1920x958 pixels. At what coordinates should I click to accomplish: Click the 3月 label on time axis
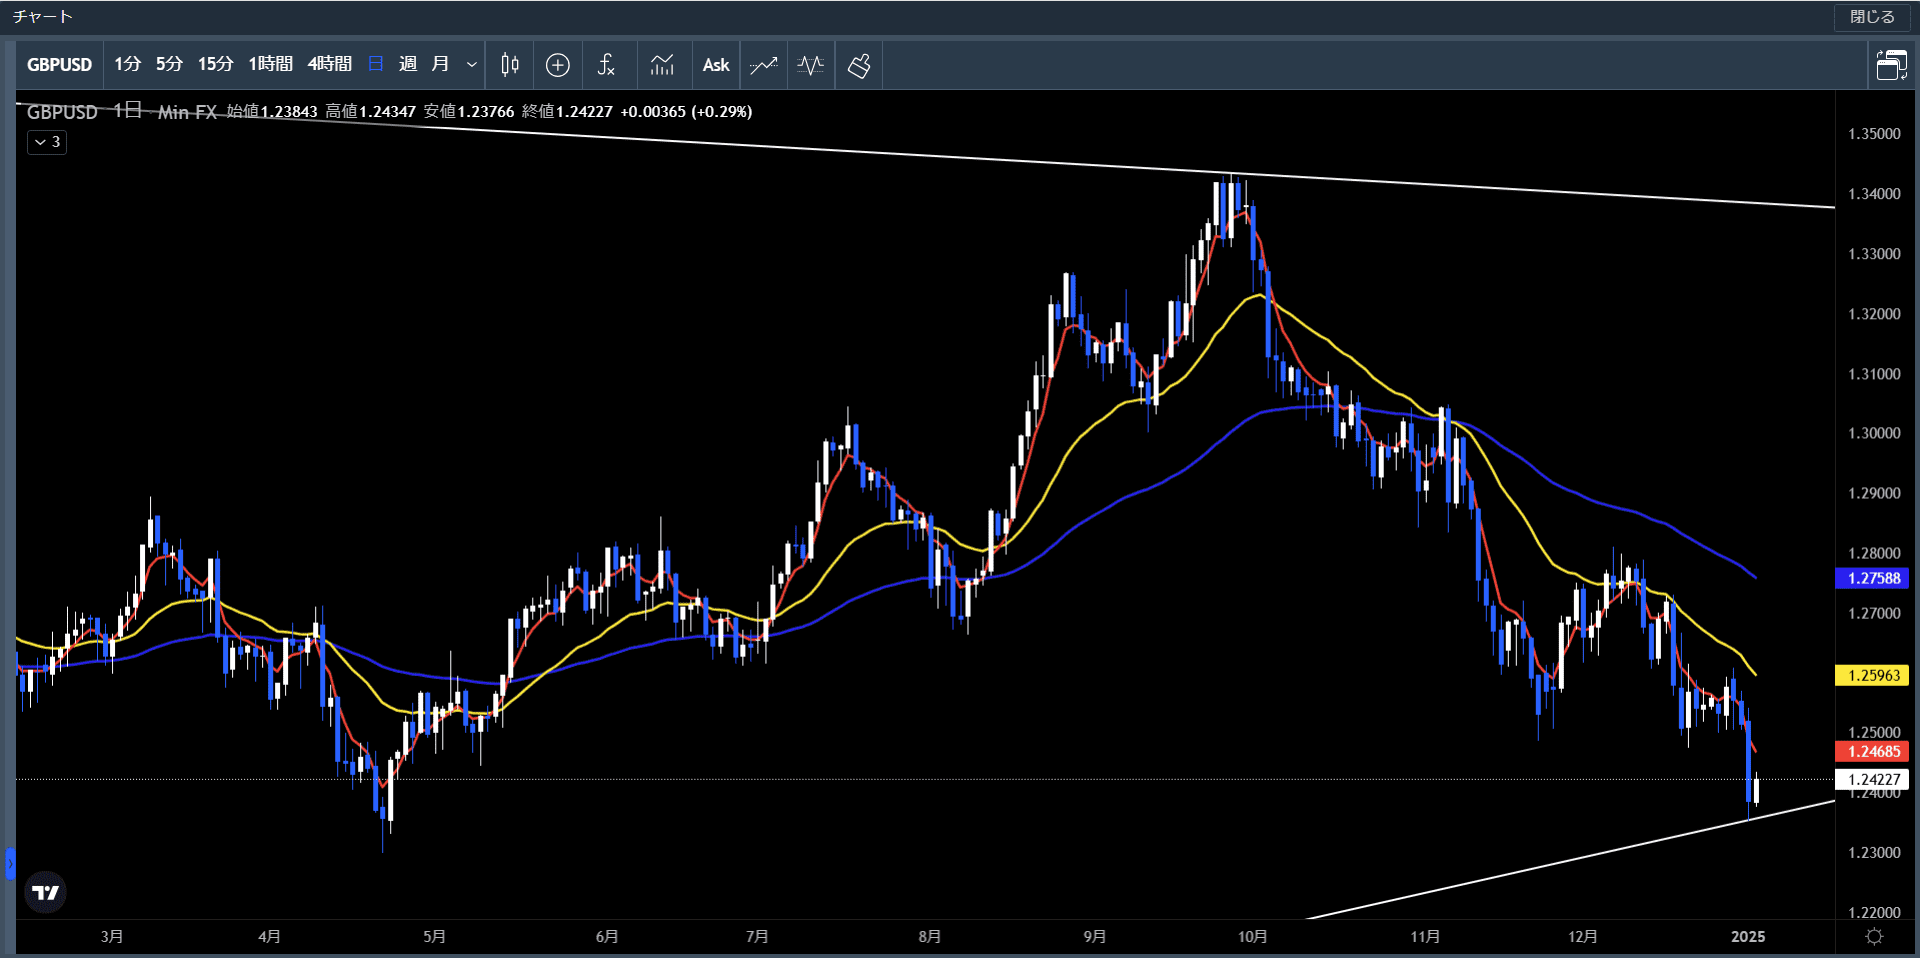point(112,937)
